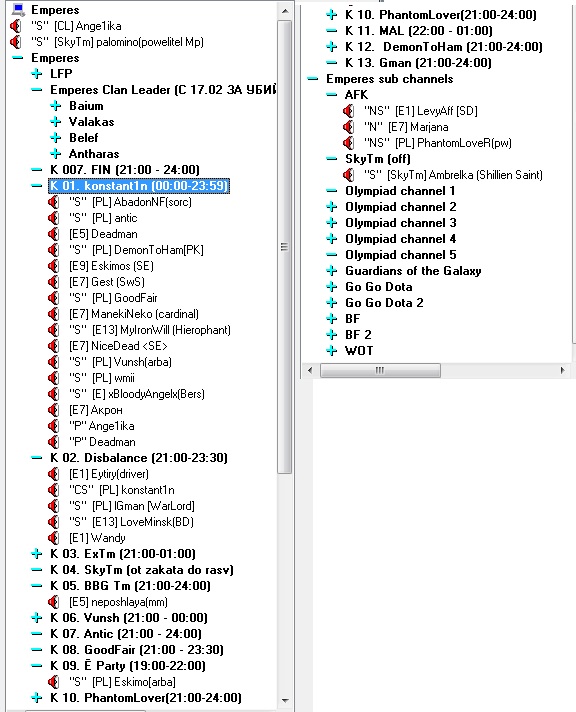Collapse K 02. Disbalance channel
The width and height of the screenshot is (576, 712).
click(x=37, y=458)
